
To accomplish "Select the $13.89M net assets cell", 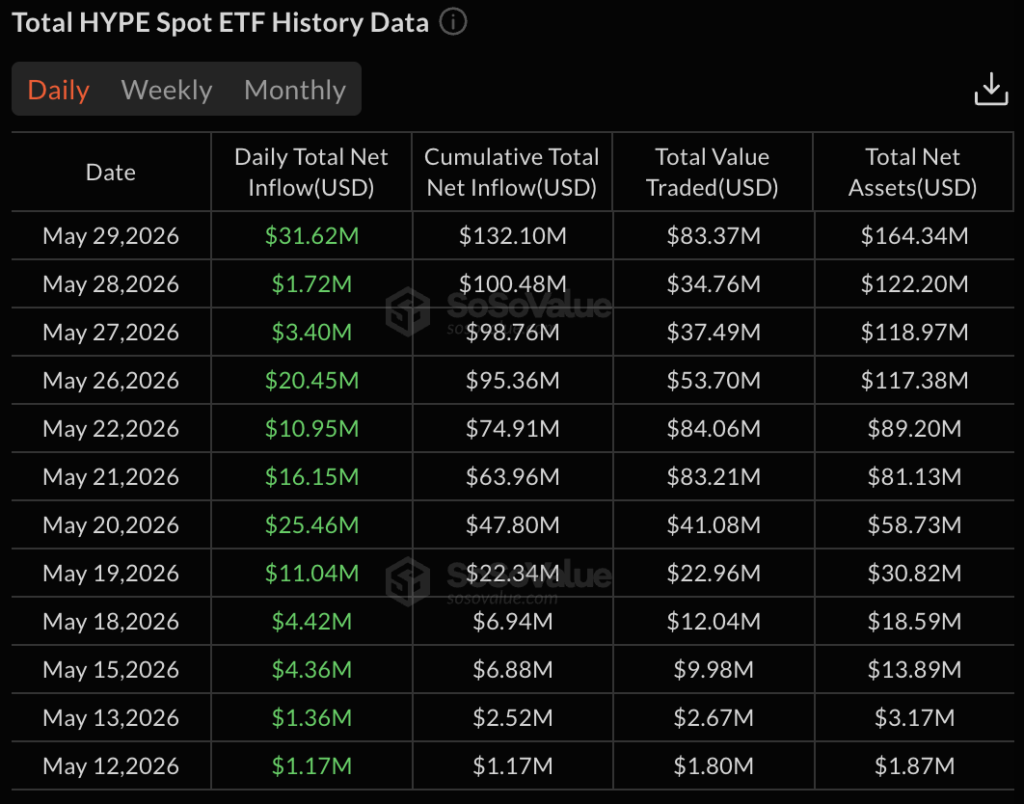I will coord(914,670).
